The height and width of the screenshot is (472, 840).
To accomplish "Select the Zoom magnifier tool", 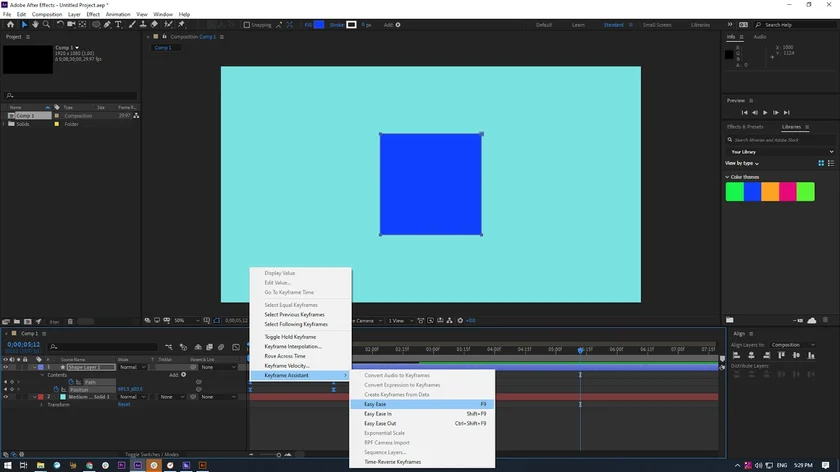I will pyautogui.click(x=46, y=24).
